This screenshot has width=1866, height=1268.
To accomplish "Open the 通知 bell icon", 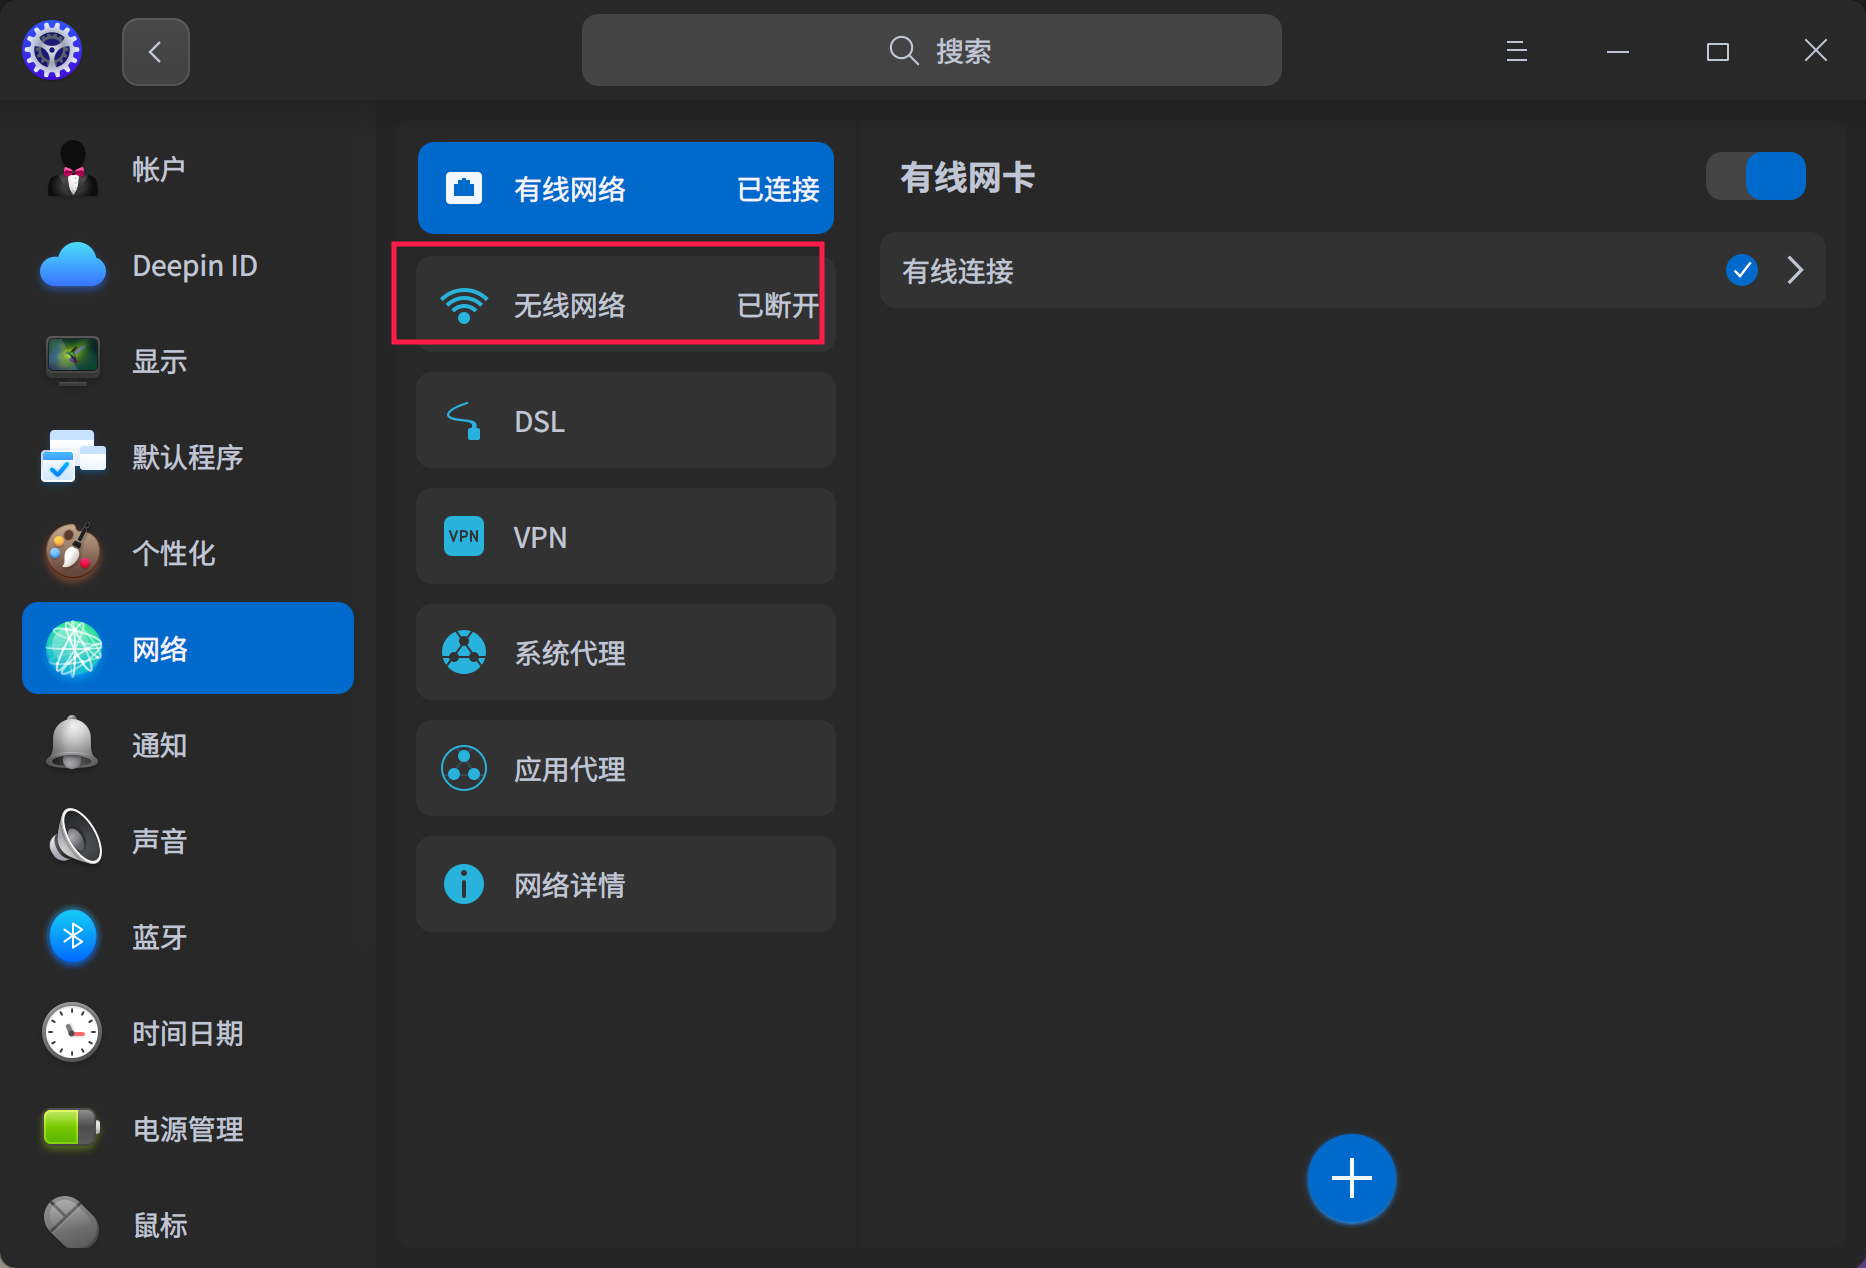I will tap(73, 744).
